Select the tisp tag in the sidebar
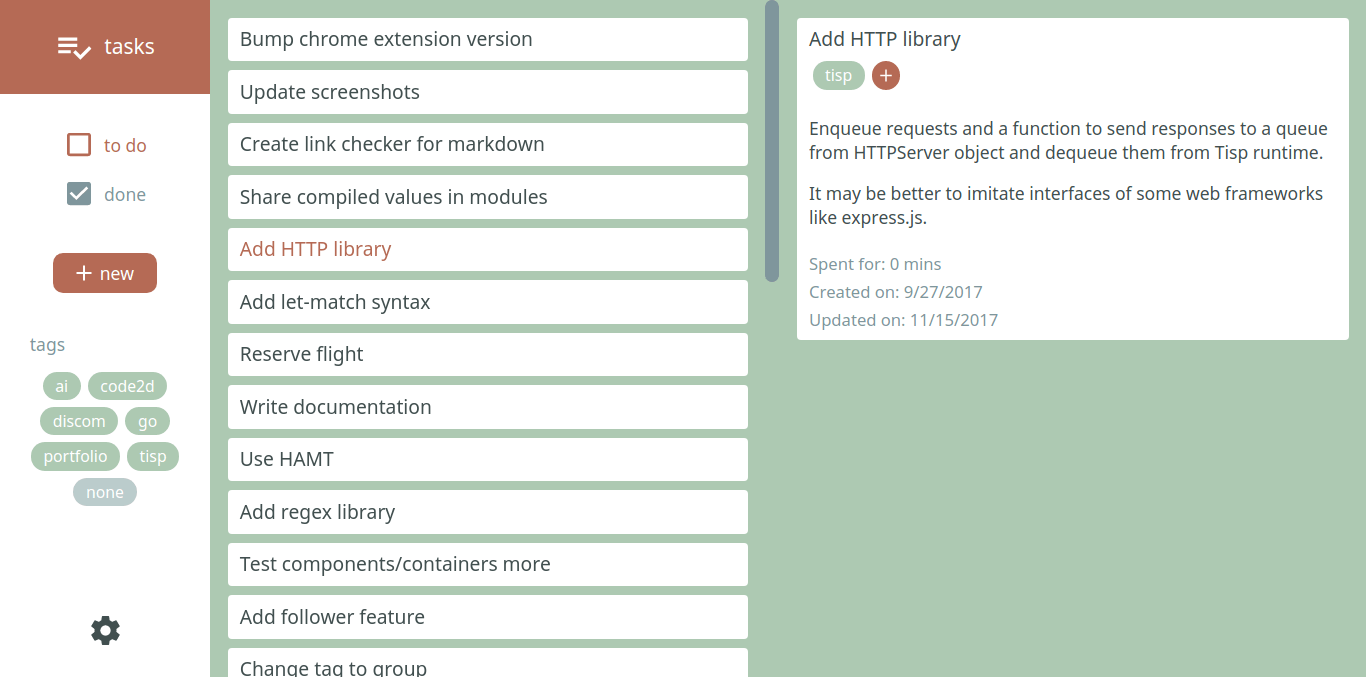The width and height of the screenshot is (1366, 677). (153, 456)
